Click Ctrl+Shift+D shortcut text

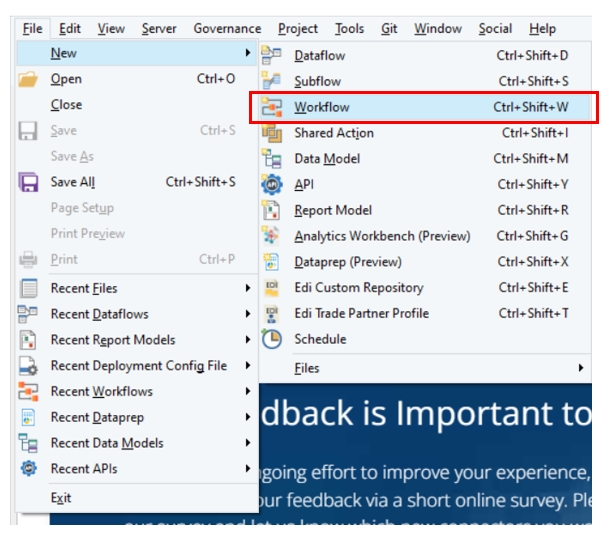pos(532,56)
